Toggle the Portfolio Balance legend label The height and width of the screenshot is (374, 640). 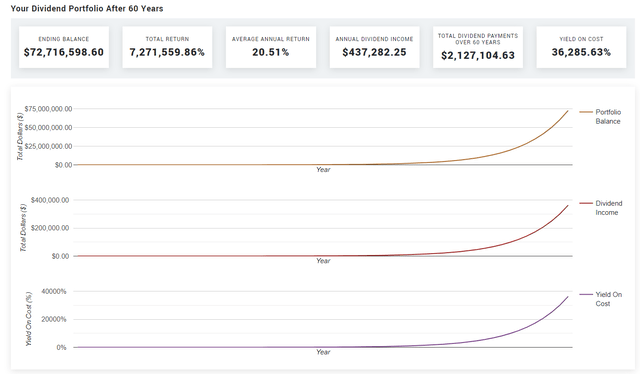click(608, 116)
